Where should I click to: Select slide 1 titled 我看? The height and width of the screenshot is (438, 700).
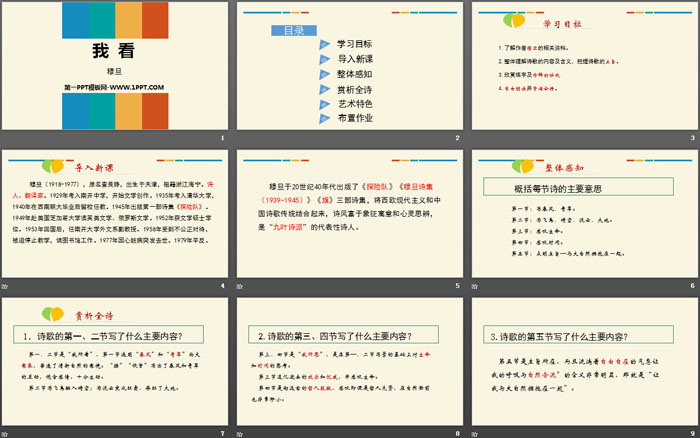[x=115, y=66]
